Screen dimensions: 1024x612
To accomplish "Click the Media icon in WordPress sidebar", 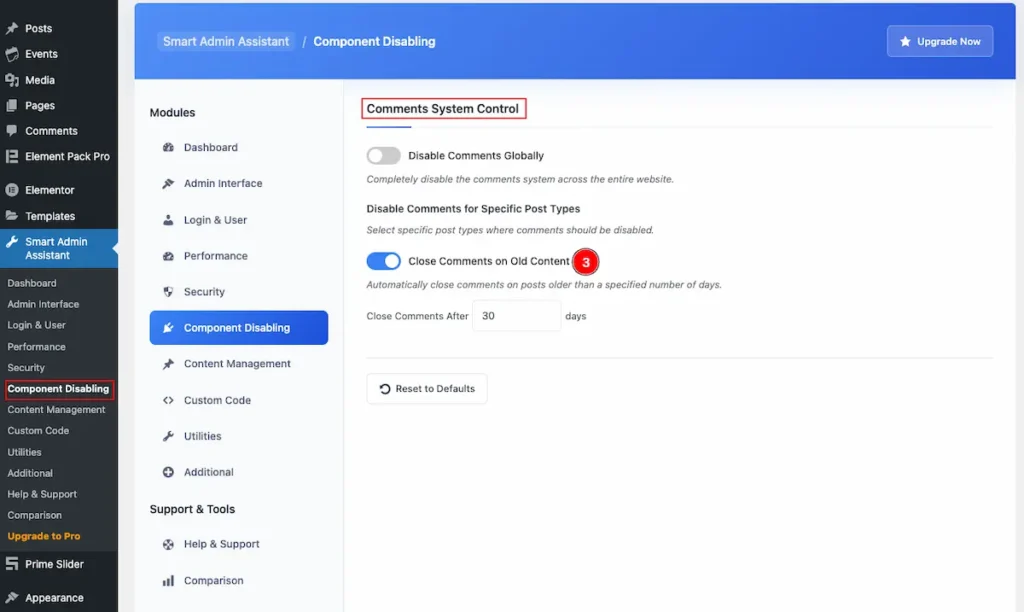I will point(12,80).
